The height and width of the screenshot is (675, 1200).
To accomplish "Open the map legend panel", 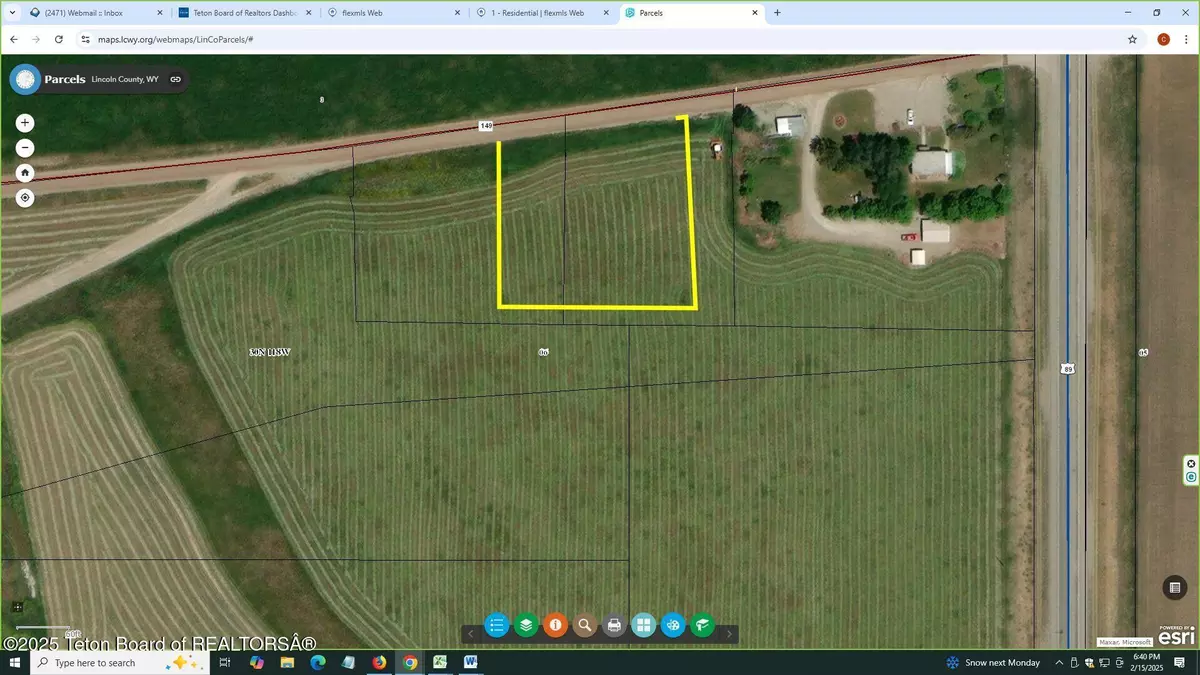I will [x=497, y=625].
